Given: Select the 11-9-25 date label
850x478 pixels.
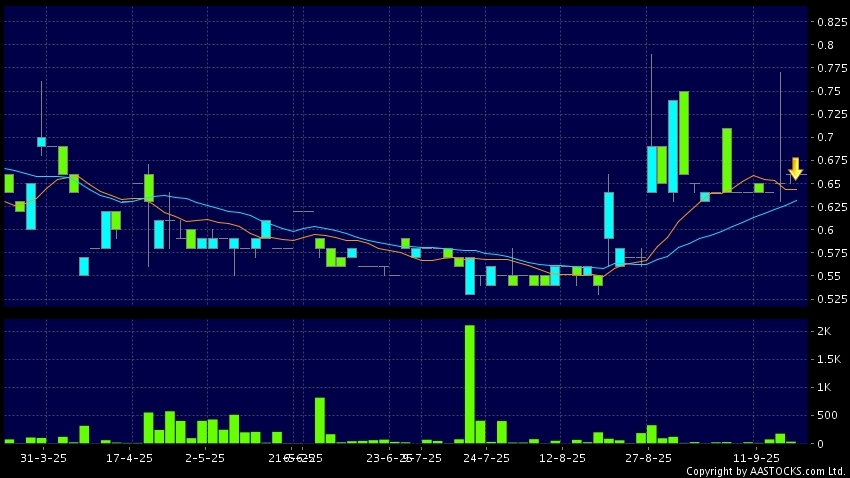Looking at the screenshot, I should (757, 458).
